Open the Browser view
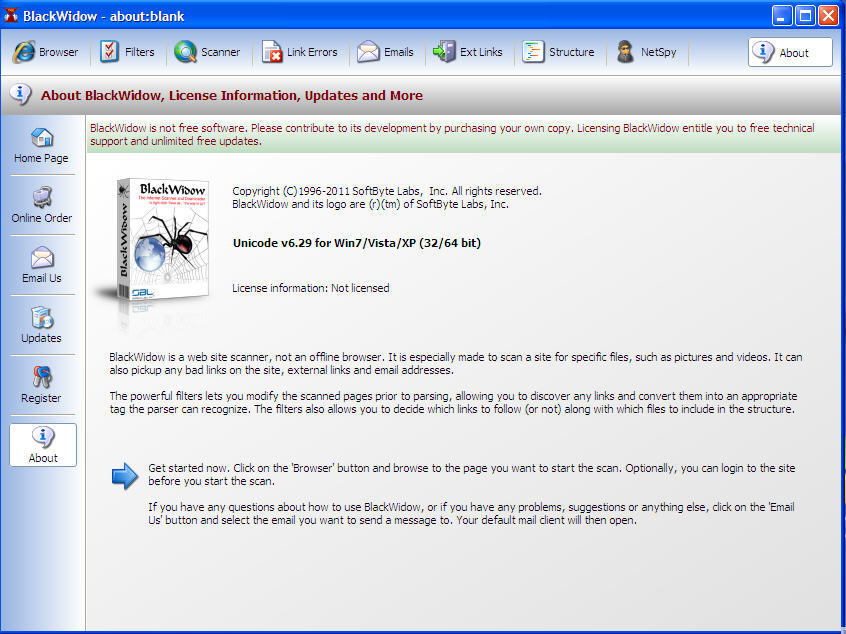 point(45,52)
